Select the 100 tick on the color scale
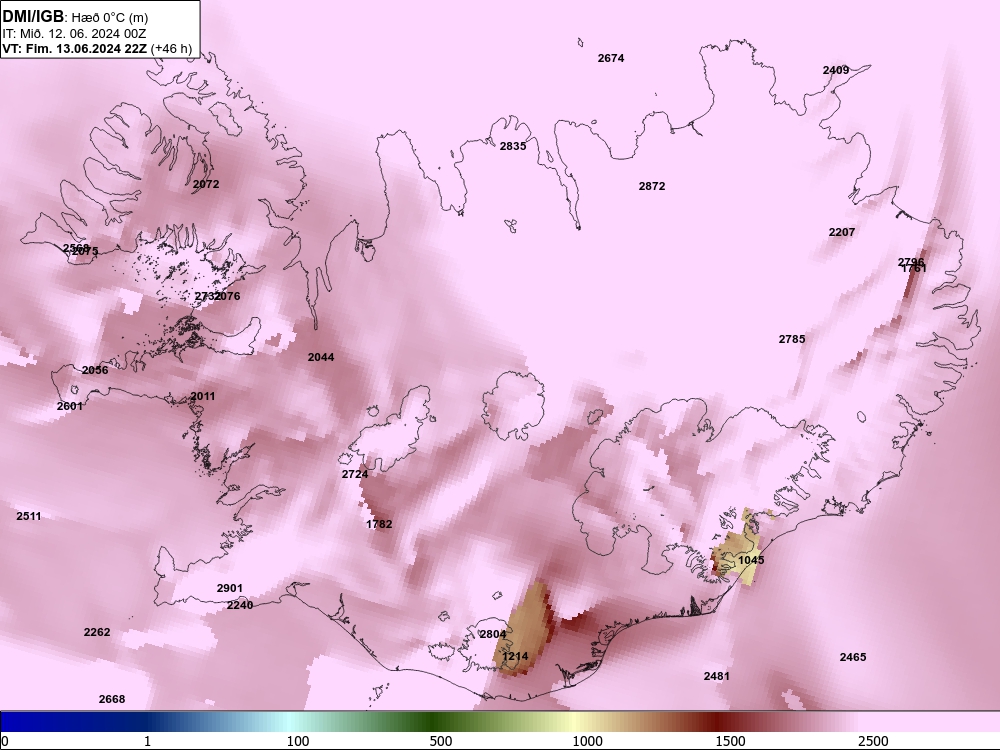Screen dimensions: 1000x750 [298, 741]
